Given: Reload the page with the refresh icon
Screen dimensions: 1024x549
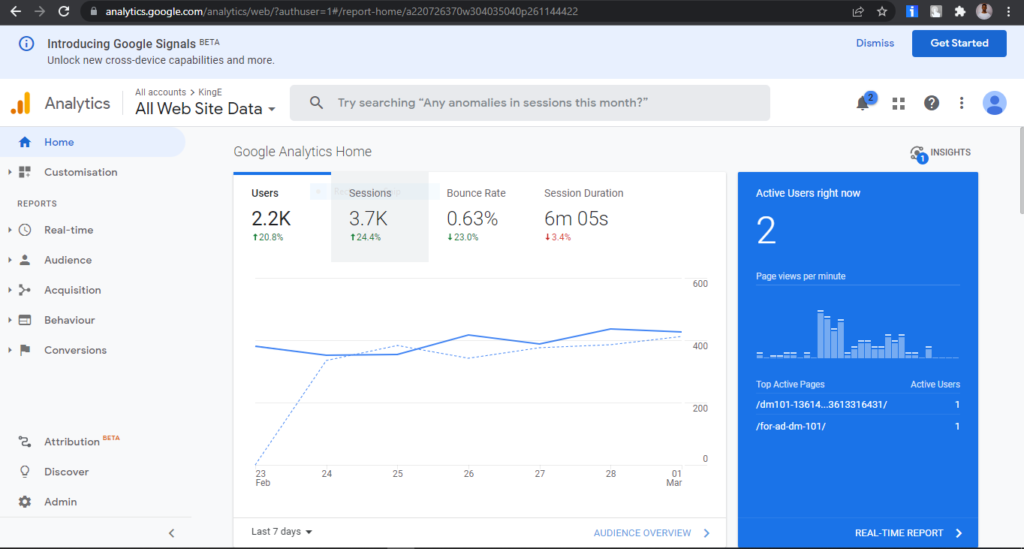Looking at the screenshot, I should point(63,11).
